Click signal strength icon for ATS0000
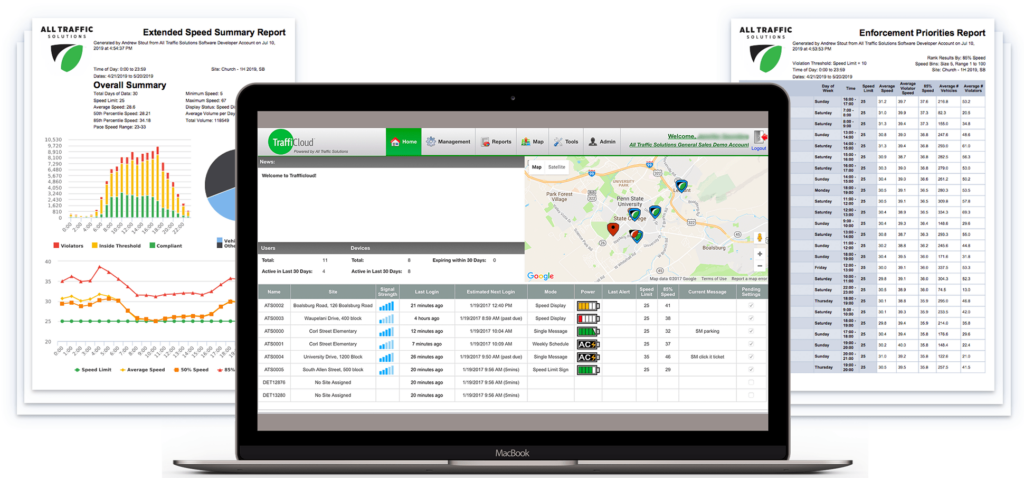Viewport: 1024px width, 478px height. click(x=387, y=331)
